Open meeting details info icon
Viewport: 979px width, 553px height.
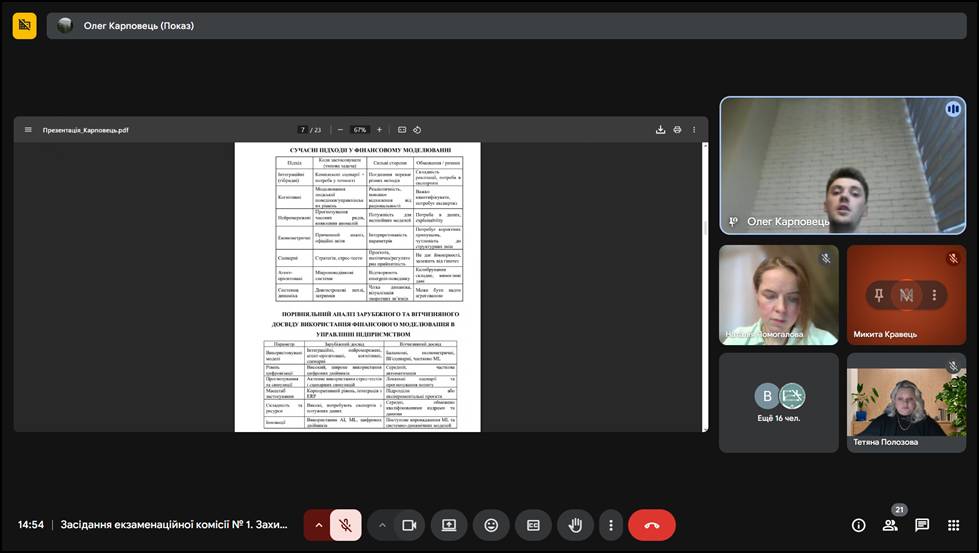point(858,525)
